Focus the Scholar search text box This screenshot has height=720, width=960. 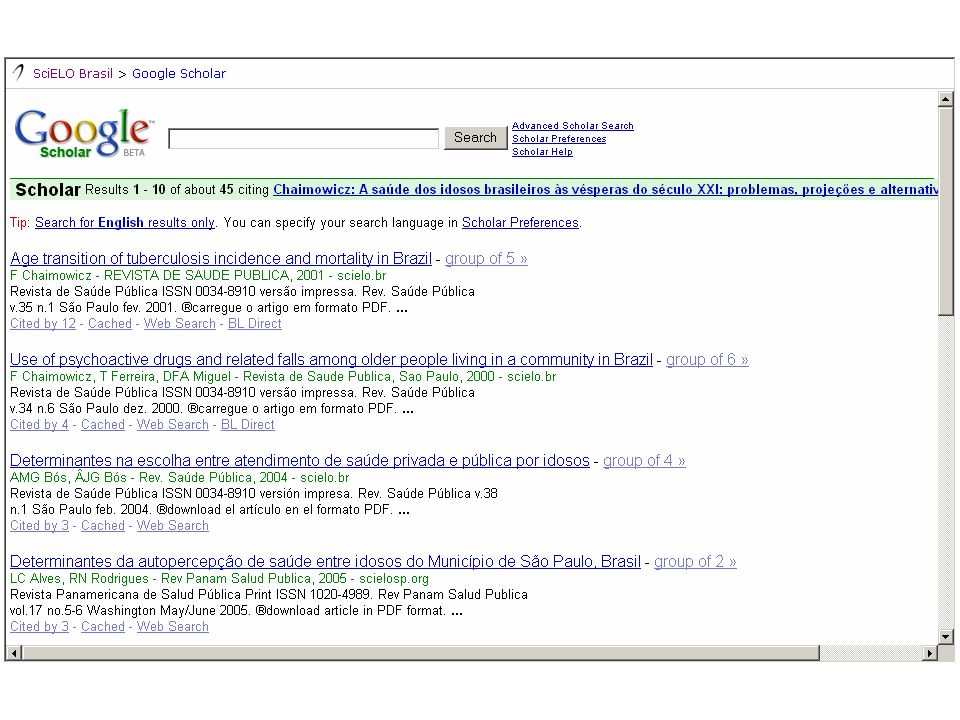point(304,138)
